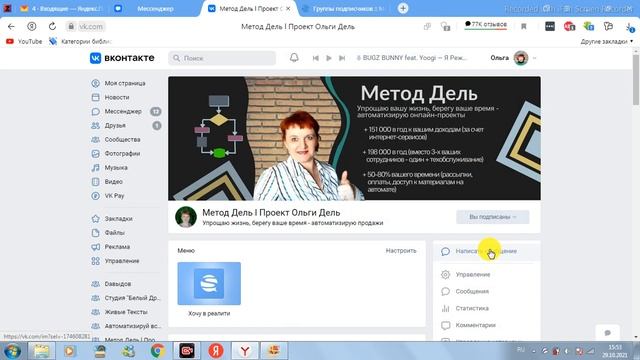
Task: Close the Метод Дель browser tab
Action: click(x=288, y=8)
